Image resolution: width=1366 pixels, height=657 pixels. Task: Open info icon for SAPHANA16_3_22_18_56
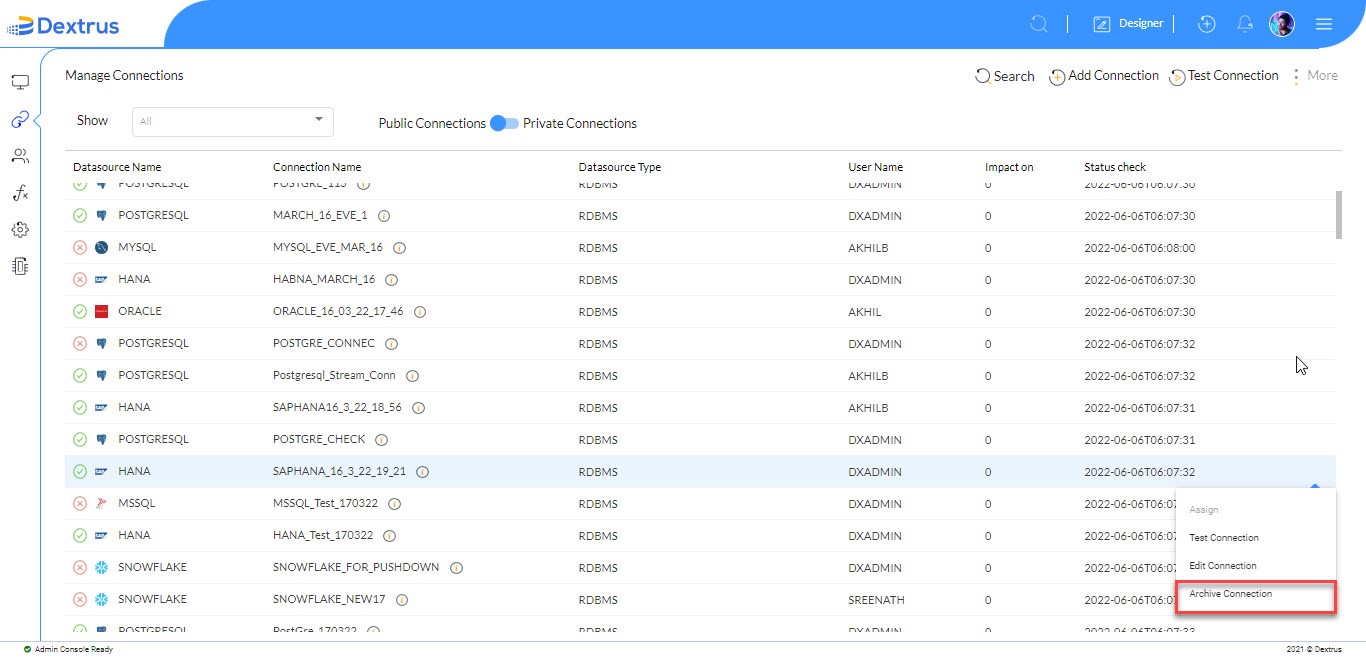418,408
